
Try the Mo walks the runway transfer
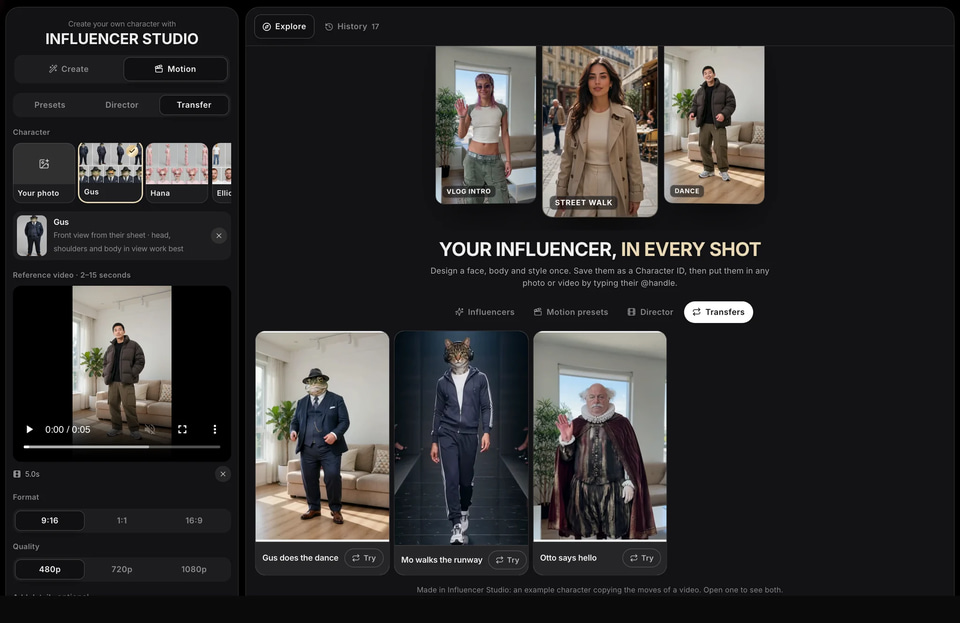(x=508, y=560)
